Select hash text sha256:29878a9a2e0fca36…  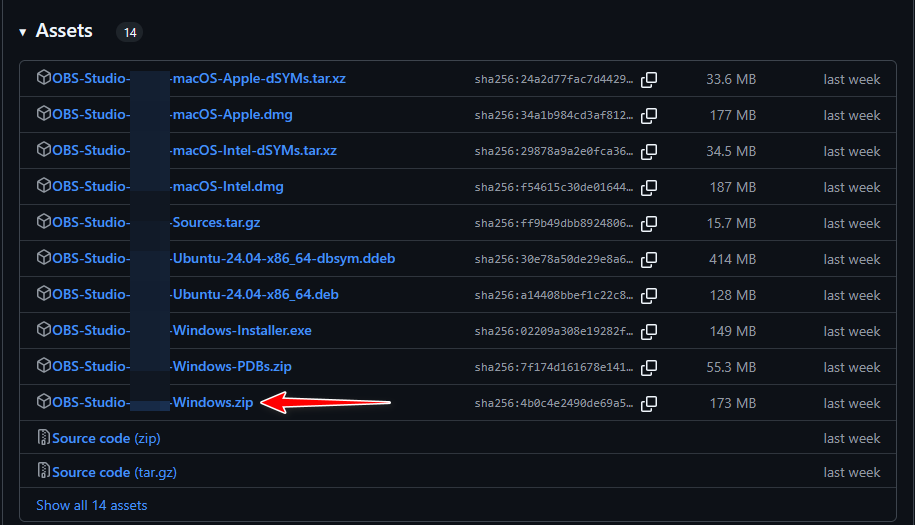point(554,152)
